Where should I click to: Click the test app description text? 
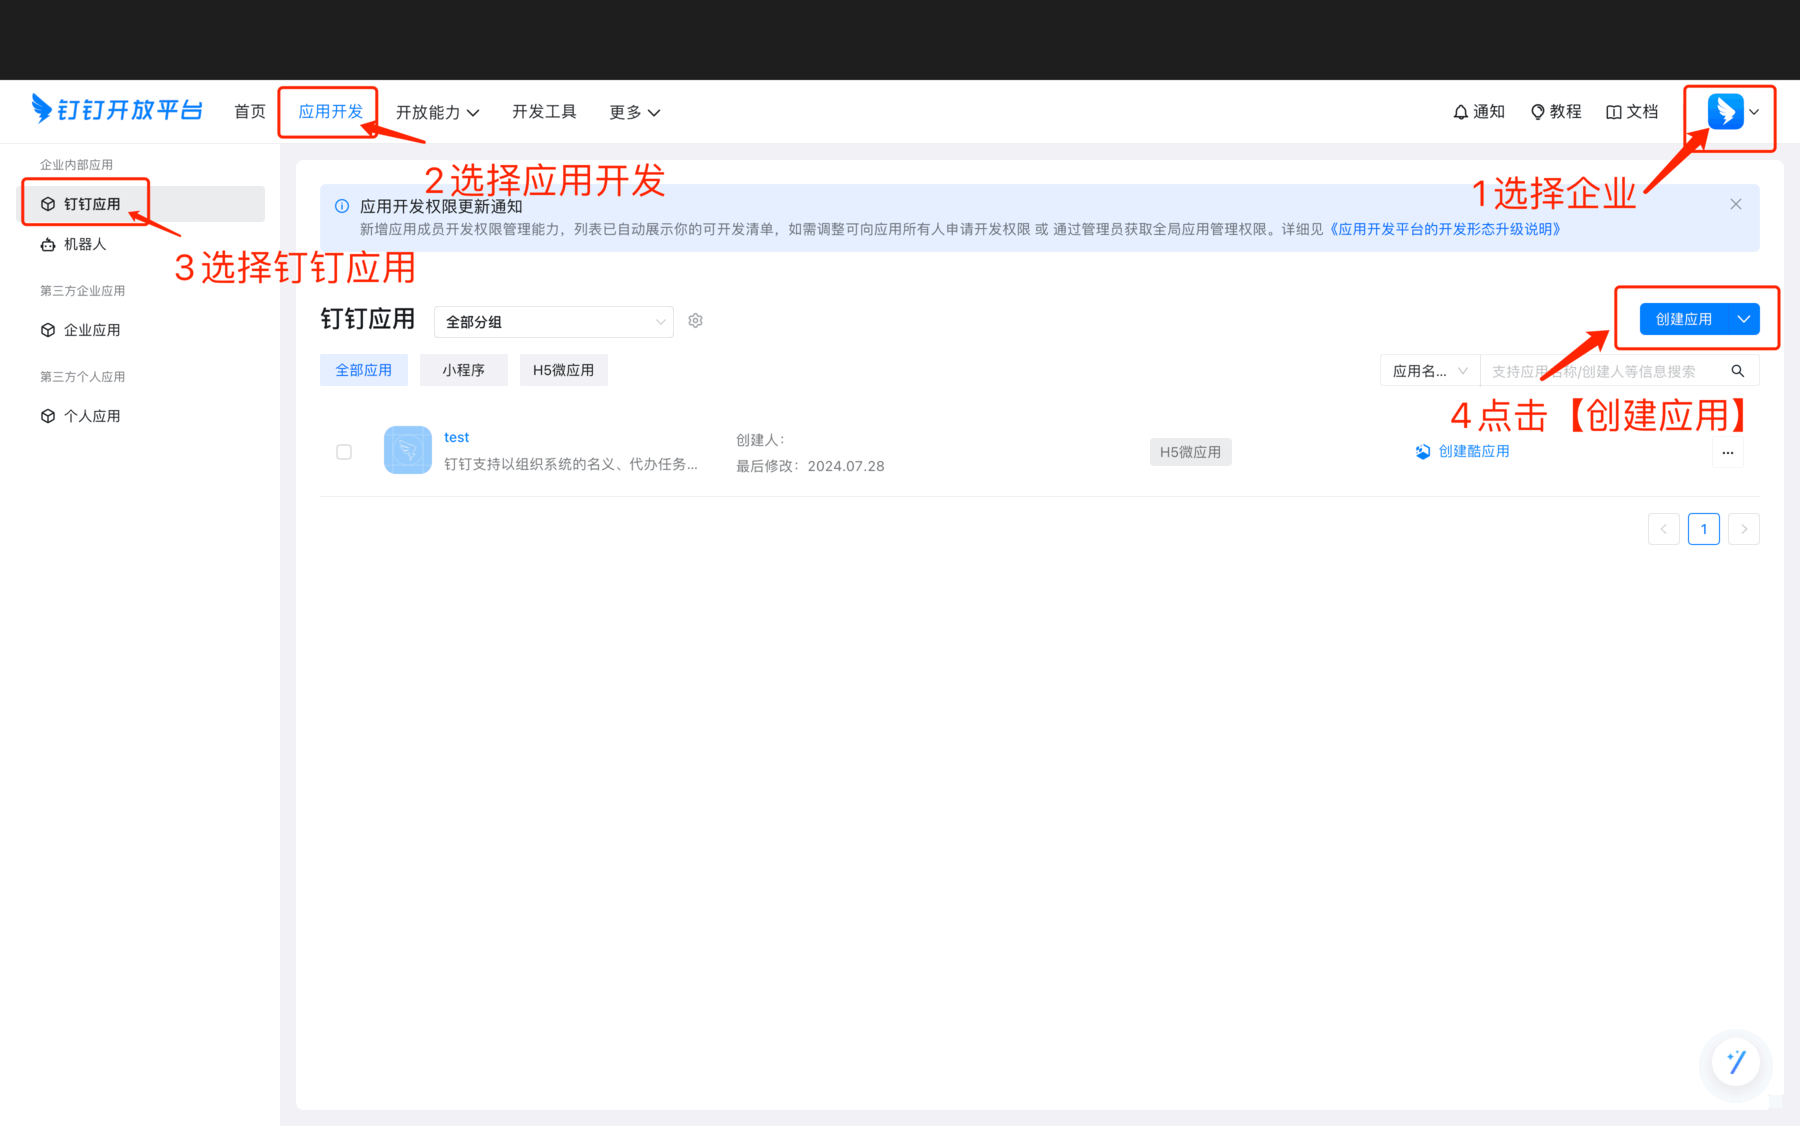click(x=571, y=464)
